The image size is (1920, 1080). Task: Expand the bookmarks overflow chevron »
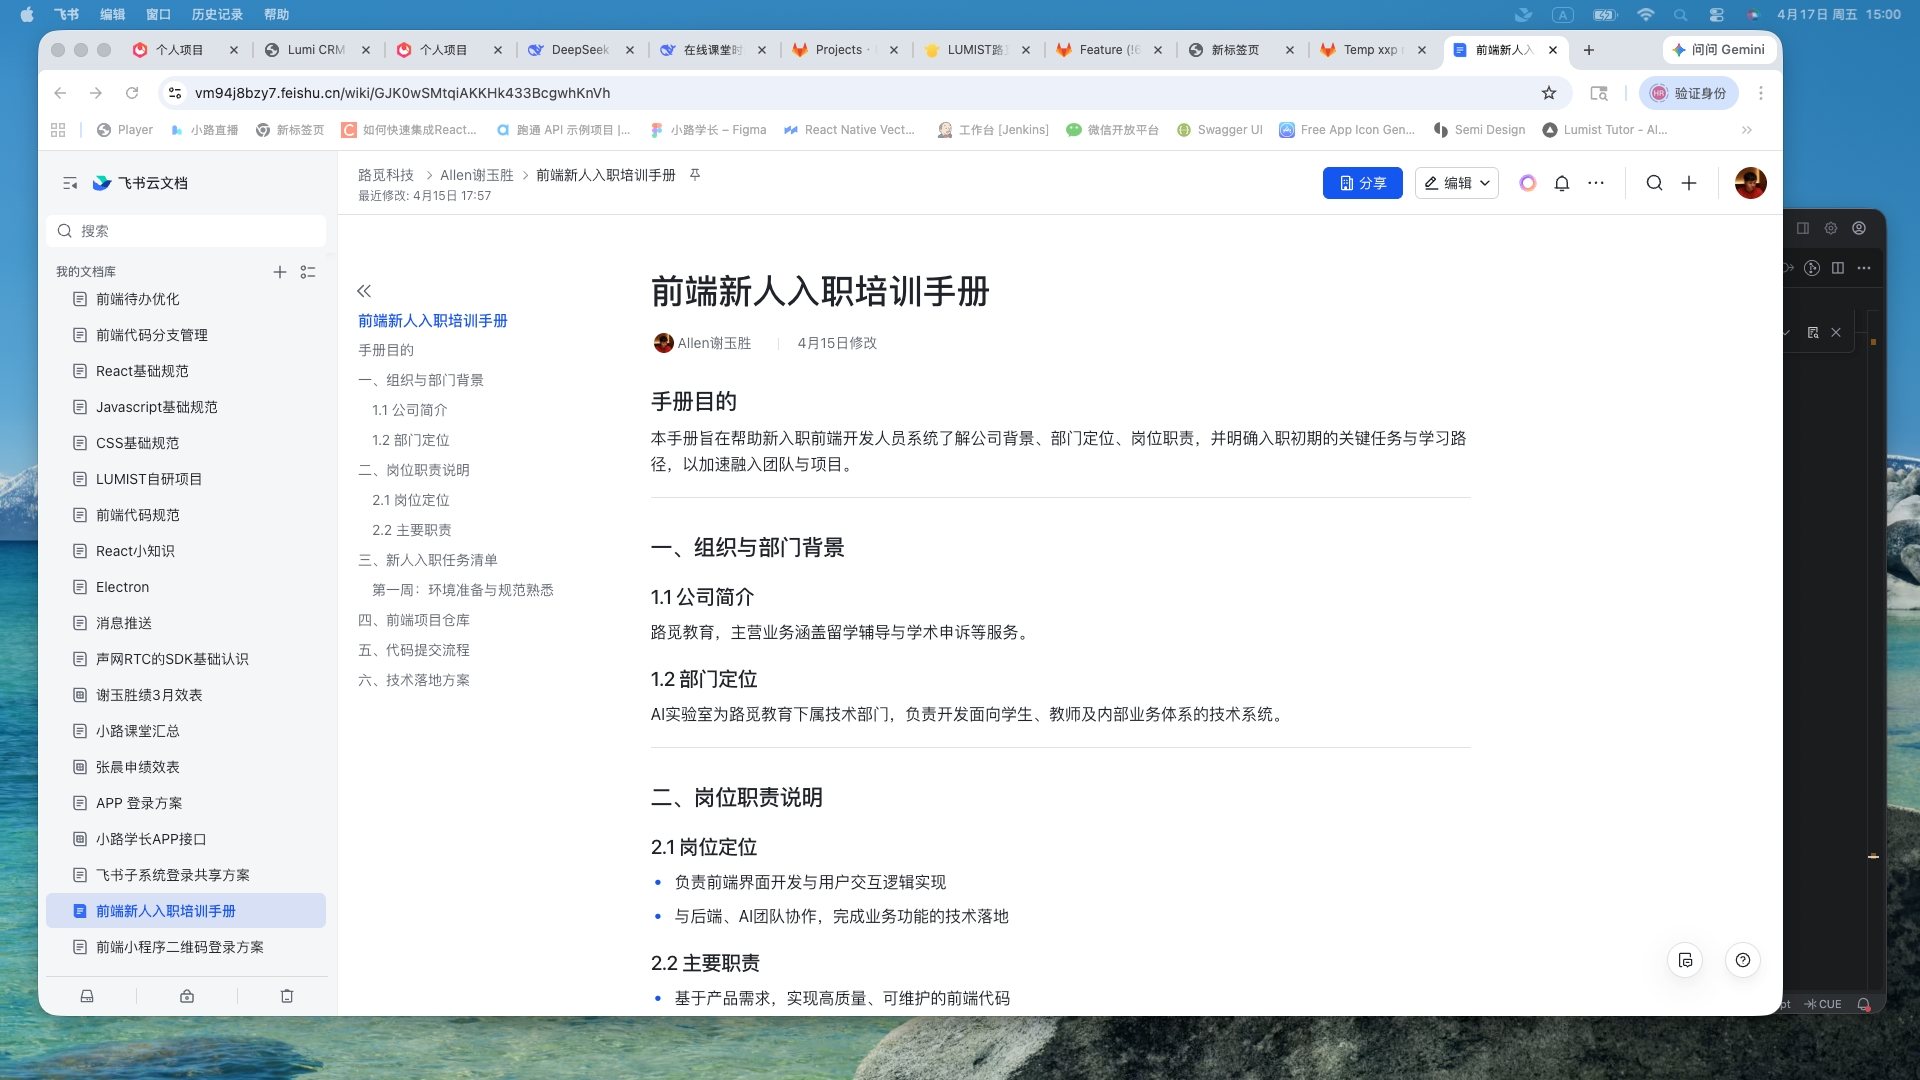pyautogui.click(x=1748, y=130)
